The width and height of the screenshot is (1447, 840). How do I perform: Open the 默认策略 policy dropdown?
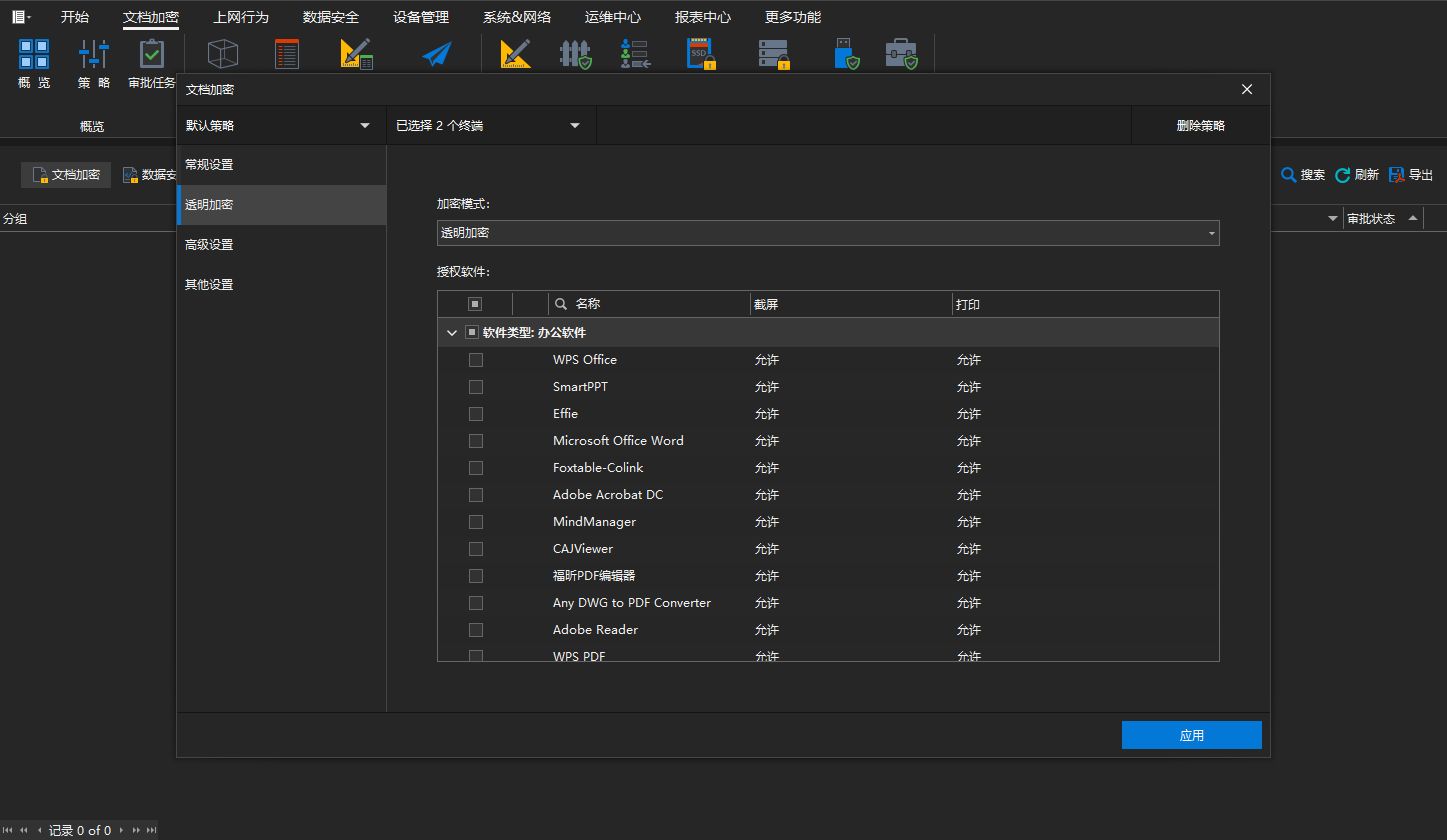coord(281,125)
